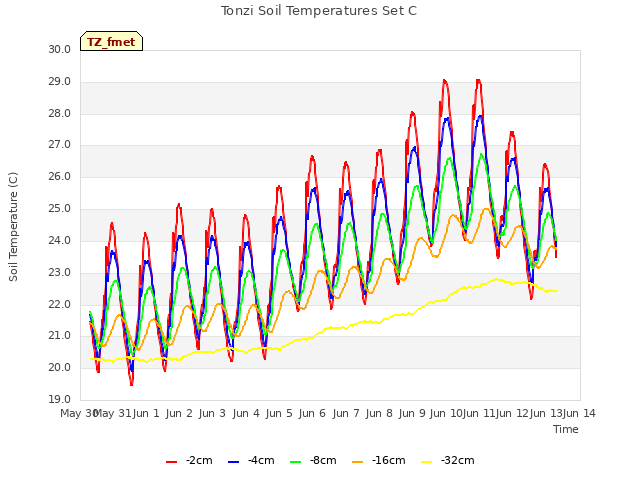Click the Jun 5 x-axis date label
Viewport: 640px width, 480px height.
click(279, 413)
